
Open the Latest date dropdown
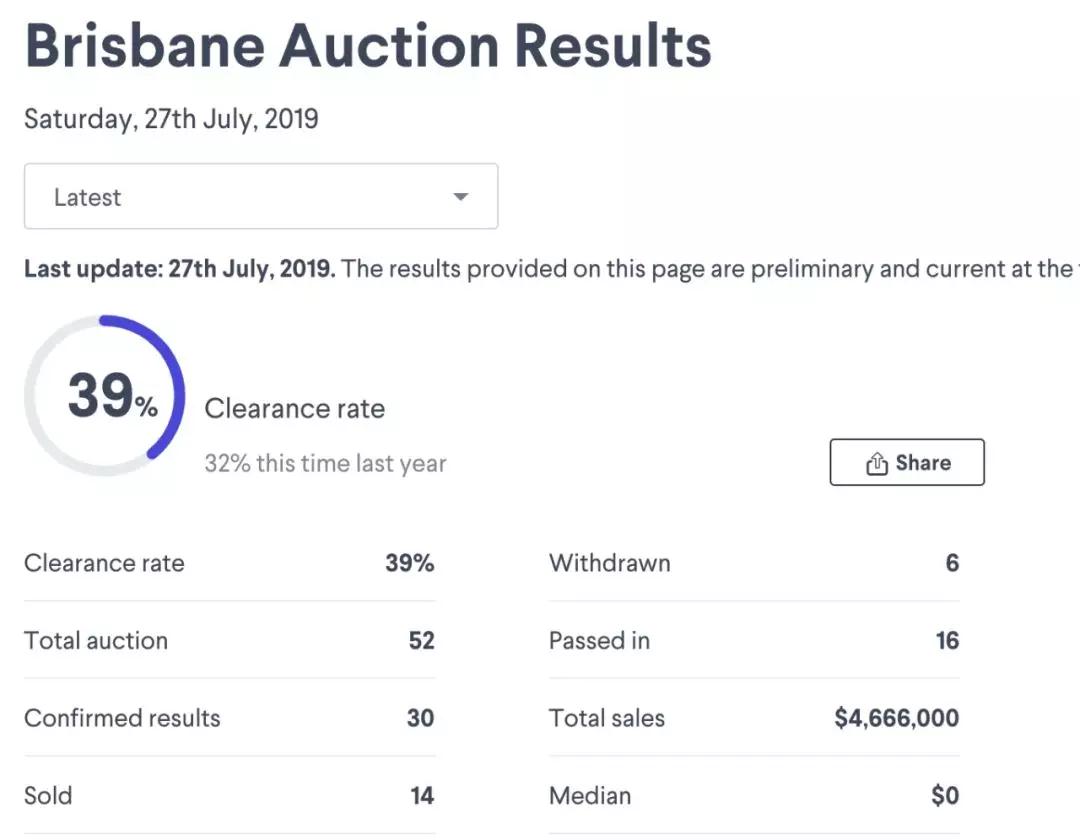point(261,197)
